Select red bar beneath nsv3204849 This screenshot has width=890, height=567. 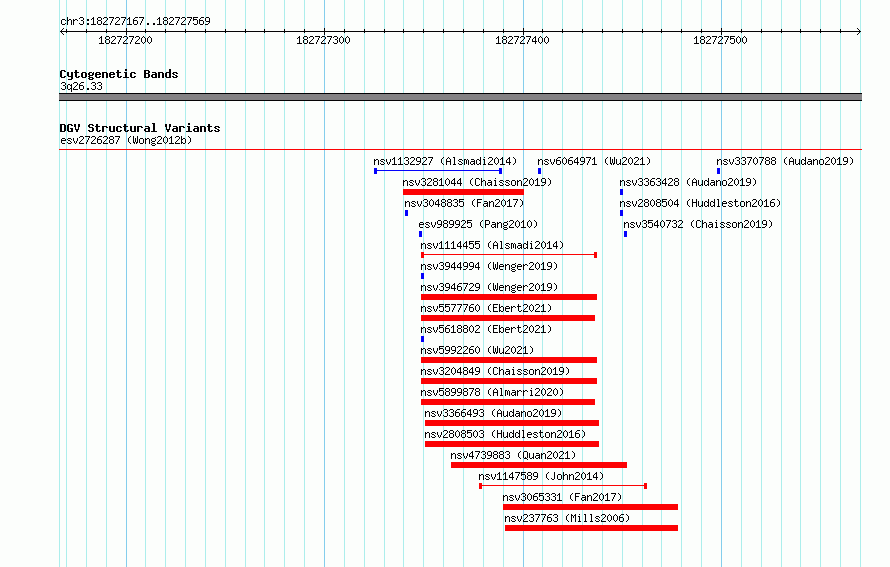pos(509,381)
